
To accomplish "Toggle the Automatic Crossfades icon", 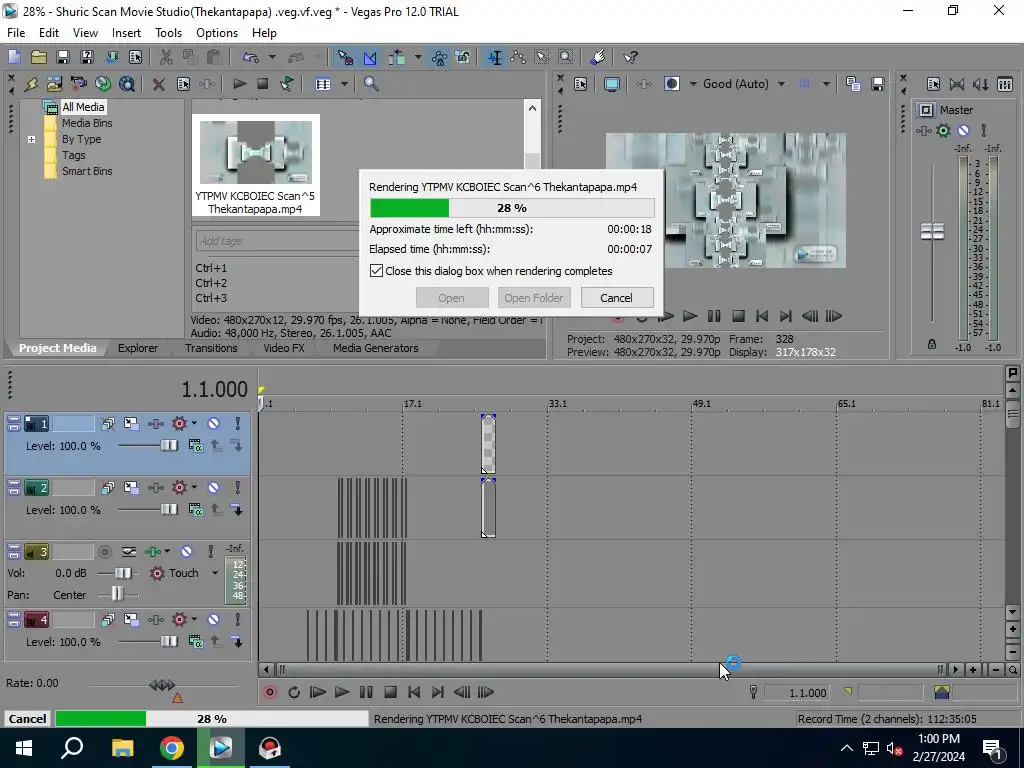I will [370, 57].
